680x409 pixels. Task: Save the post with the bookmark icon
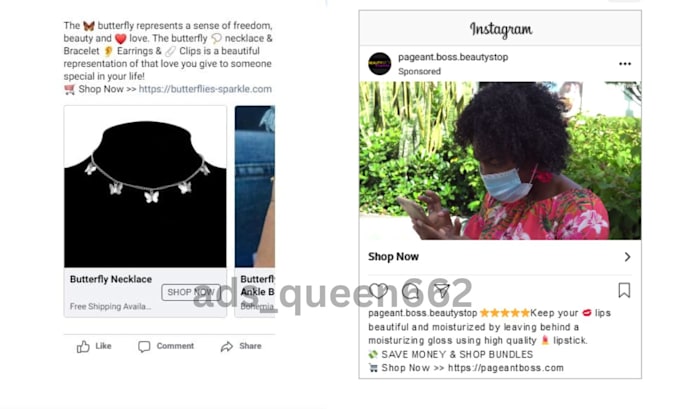[624, 290]
